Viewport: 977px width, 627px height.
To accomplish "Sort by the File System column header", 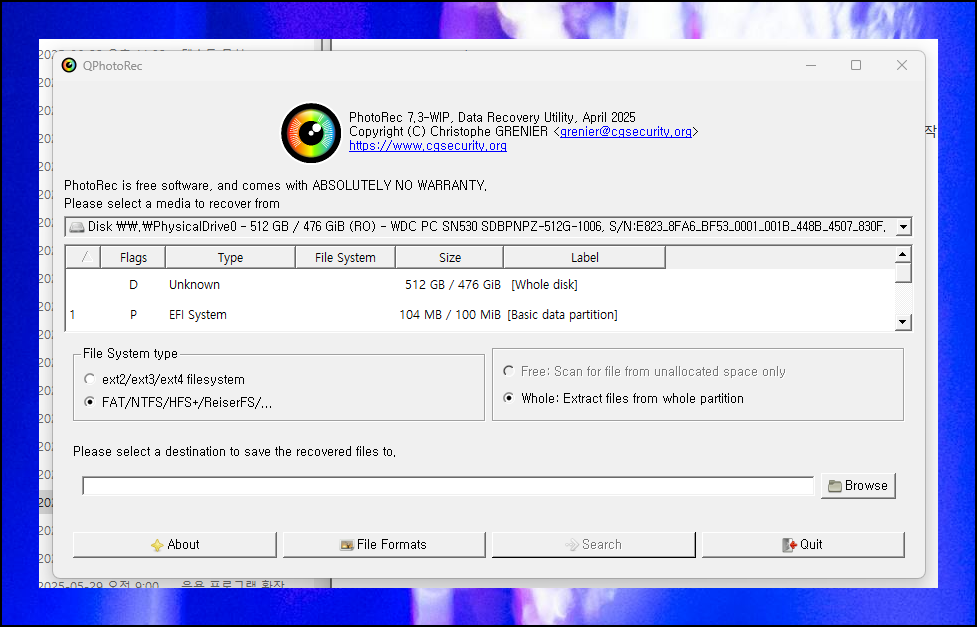I will pyautogui.click(x=345, y=257).
